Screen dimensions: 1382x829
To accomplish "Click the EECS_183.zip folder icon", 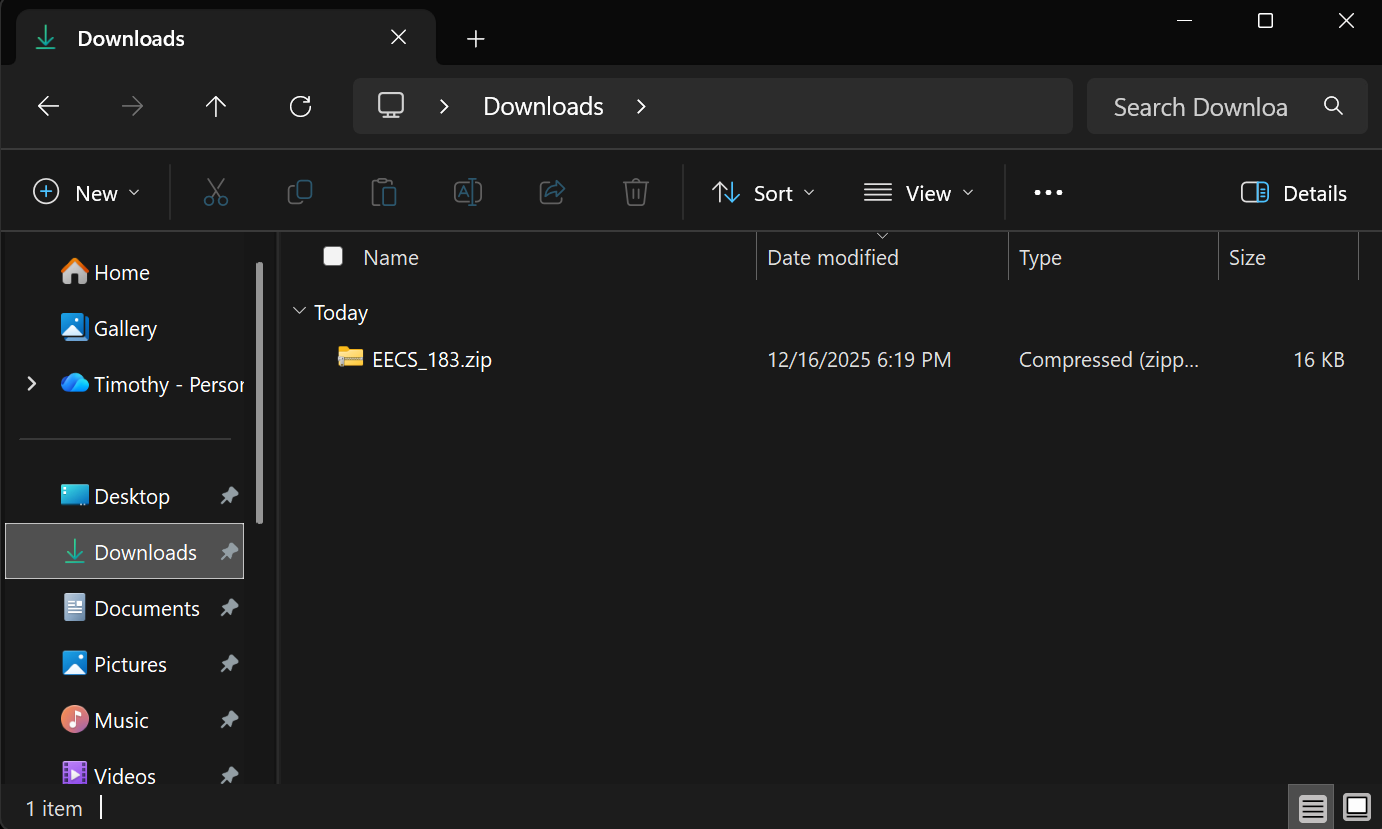I will [x=350, y=358].
